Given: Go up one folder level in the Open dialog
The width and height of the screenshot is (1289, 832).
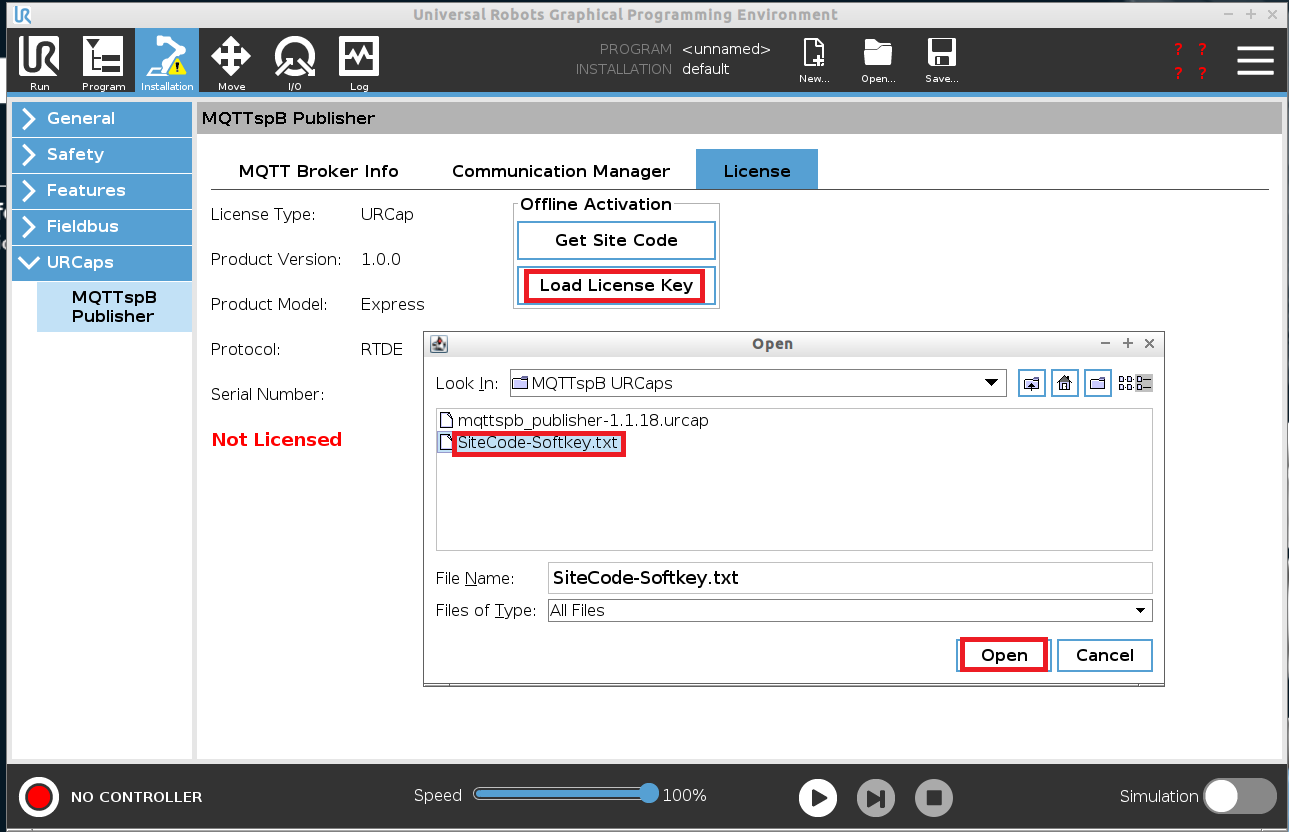Looking at the screenshot, I should (1032, 383).
